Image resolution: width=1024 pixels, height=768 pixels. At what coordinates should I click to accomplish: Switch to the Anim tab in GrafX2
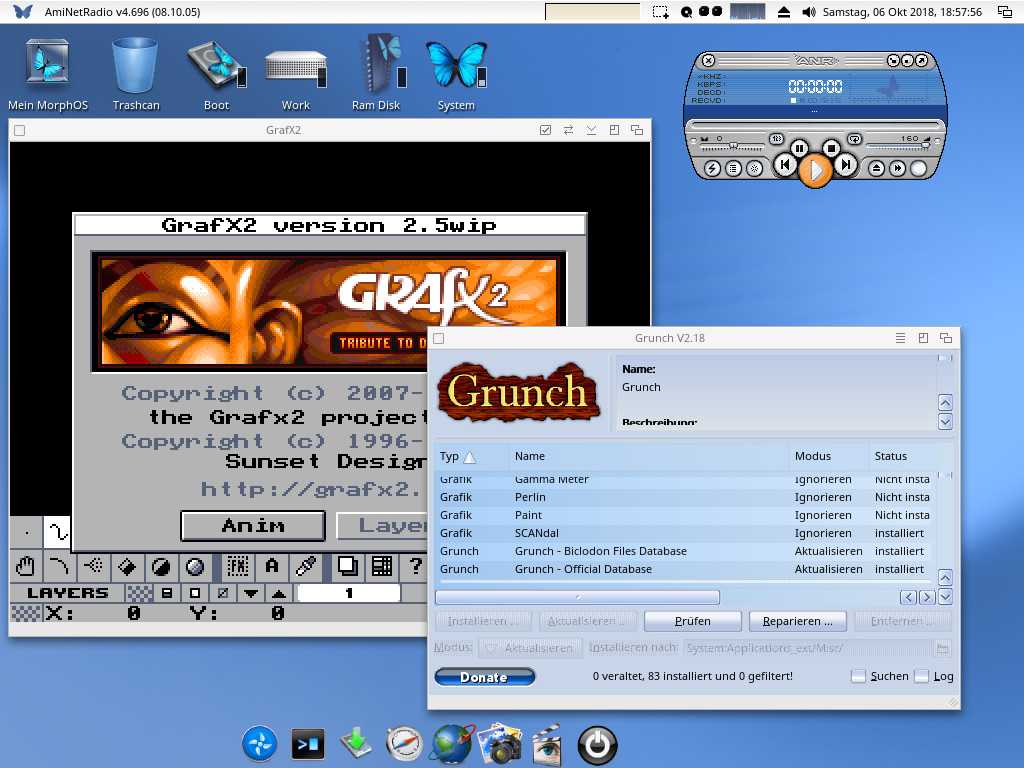[252, 525]
